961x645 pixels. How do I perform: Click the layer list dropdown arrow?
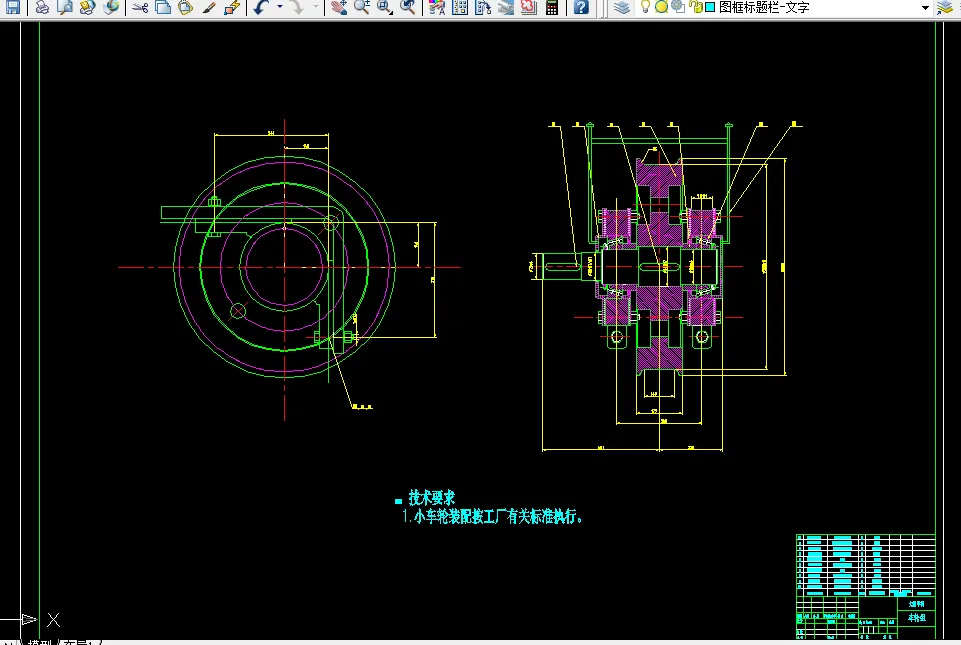tap(925, 7)
